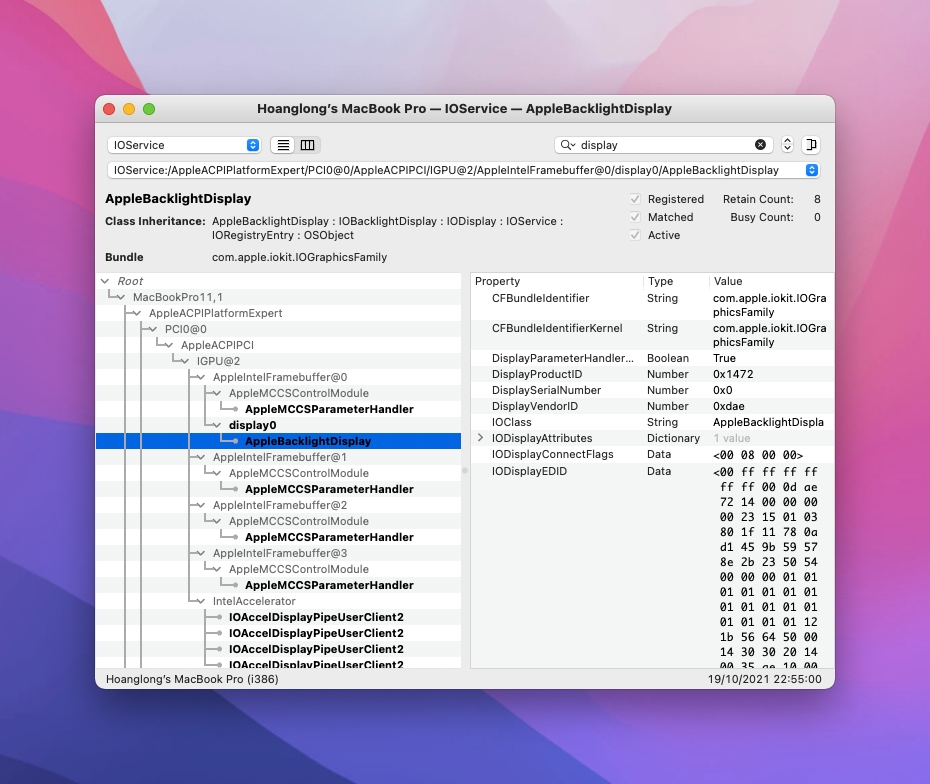The width and height of the screenshot is (930, 784).
Task: Select AppleMCCSParameterHandler under AppleIntelFramebuffer@3
Action: [329, 585]
